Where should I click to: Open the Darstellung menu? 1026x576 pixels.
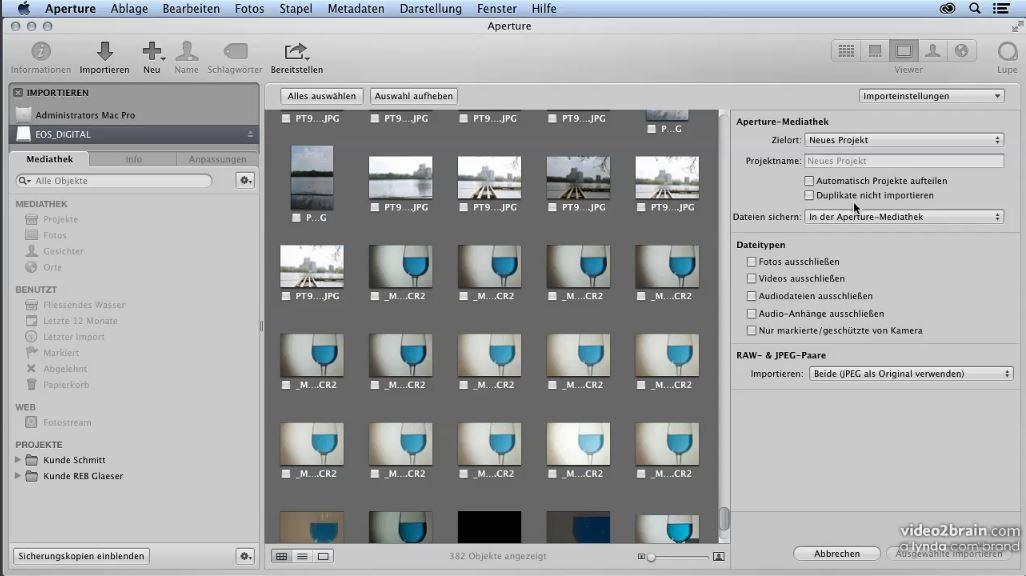[x=431, y=9]
